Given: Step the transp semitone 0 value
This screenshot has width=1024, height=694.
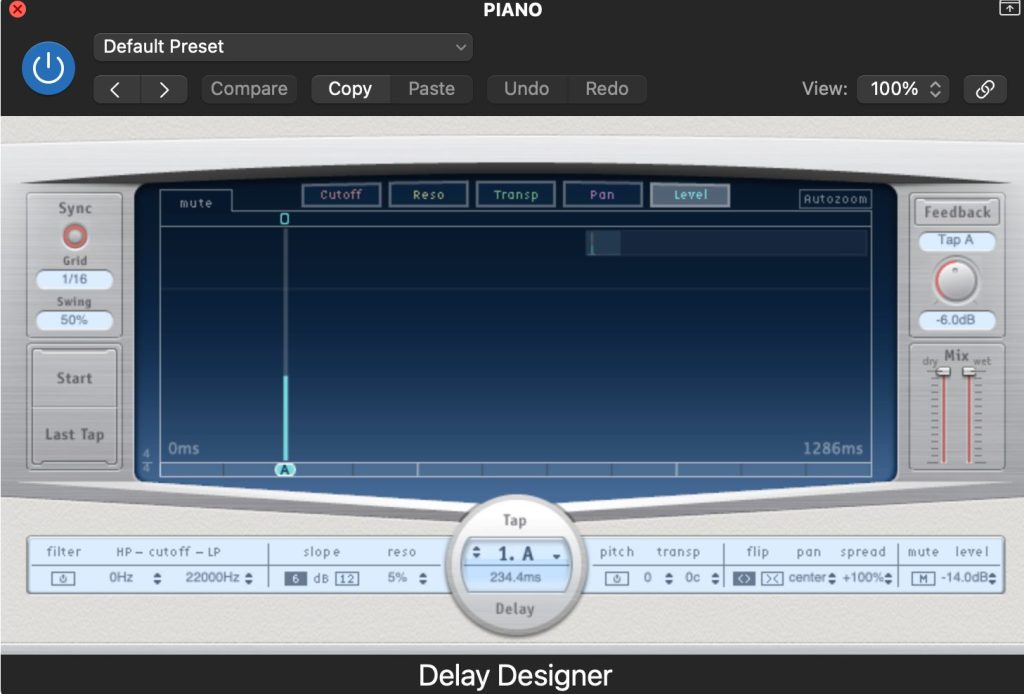Looking at the screenshot, I should tap(669, 578).
